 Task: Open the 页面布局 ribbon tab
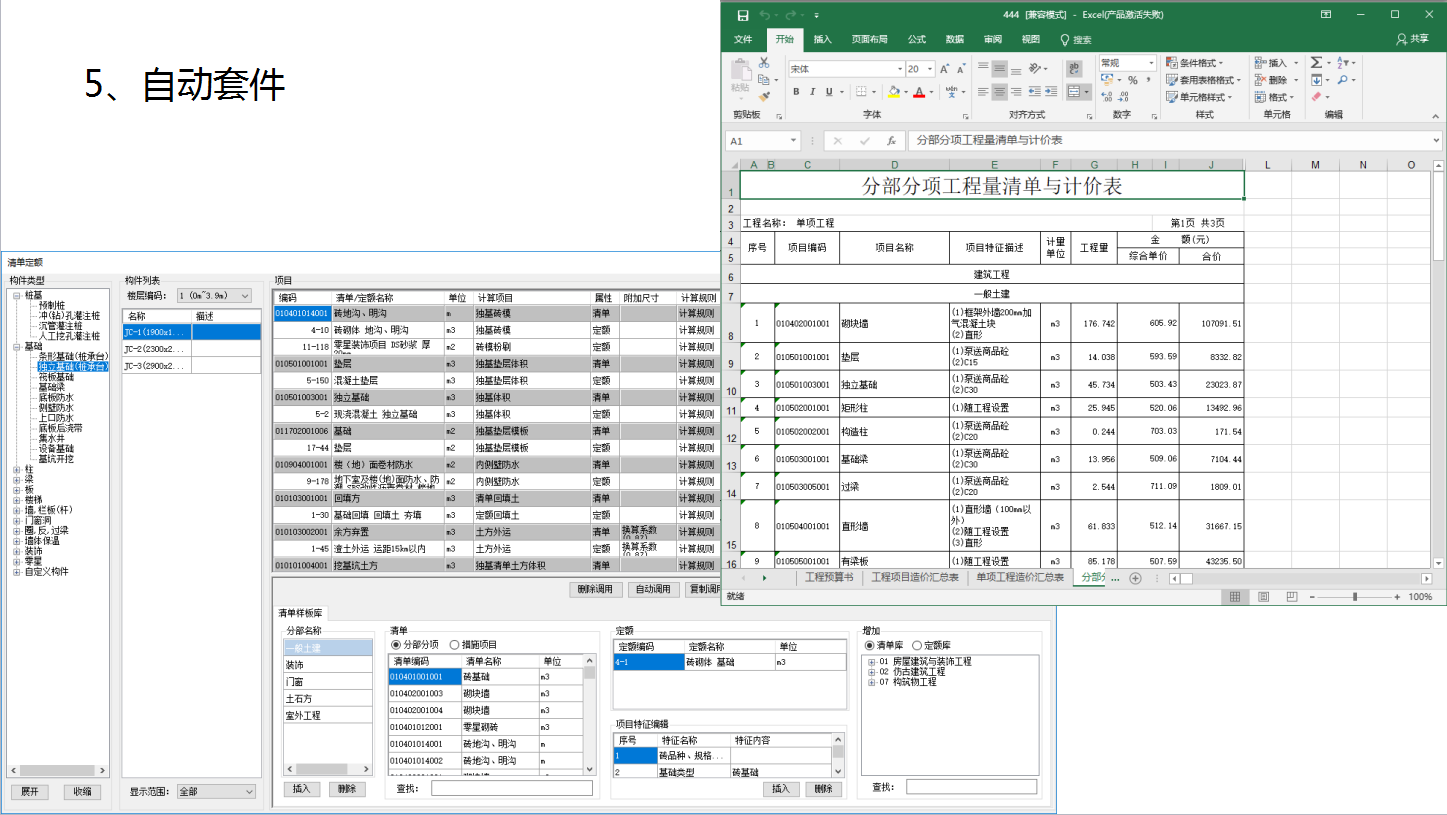click(x=869, y=39)
